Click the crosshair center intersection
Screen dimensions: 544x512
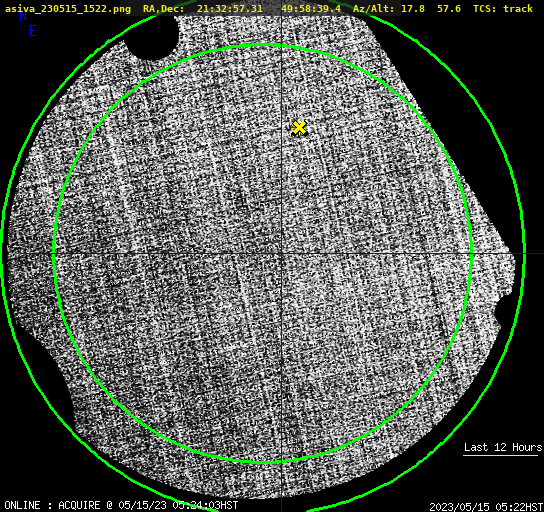pyautogui.click(x=281, y=254)
